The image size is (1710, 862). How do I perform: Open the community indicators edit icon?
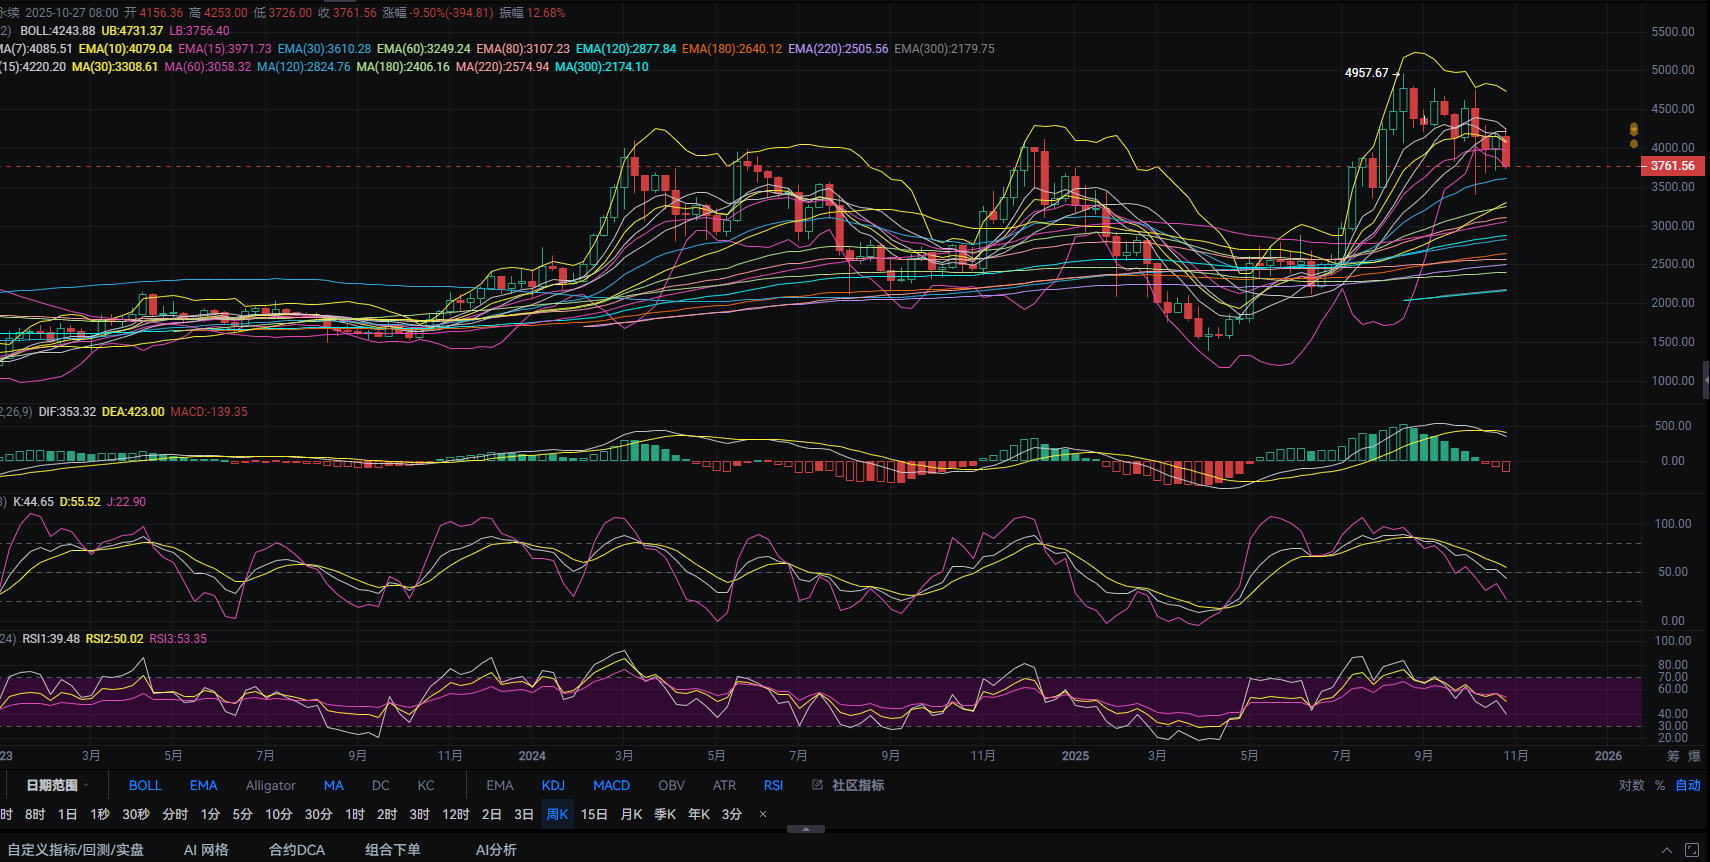pos(817,785)
